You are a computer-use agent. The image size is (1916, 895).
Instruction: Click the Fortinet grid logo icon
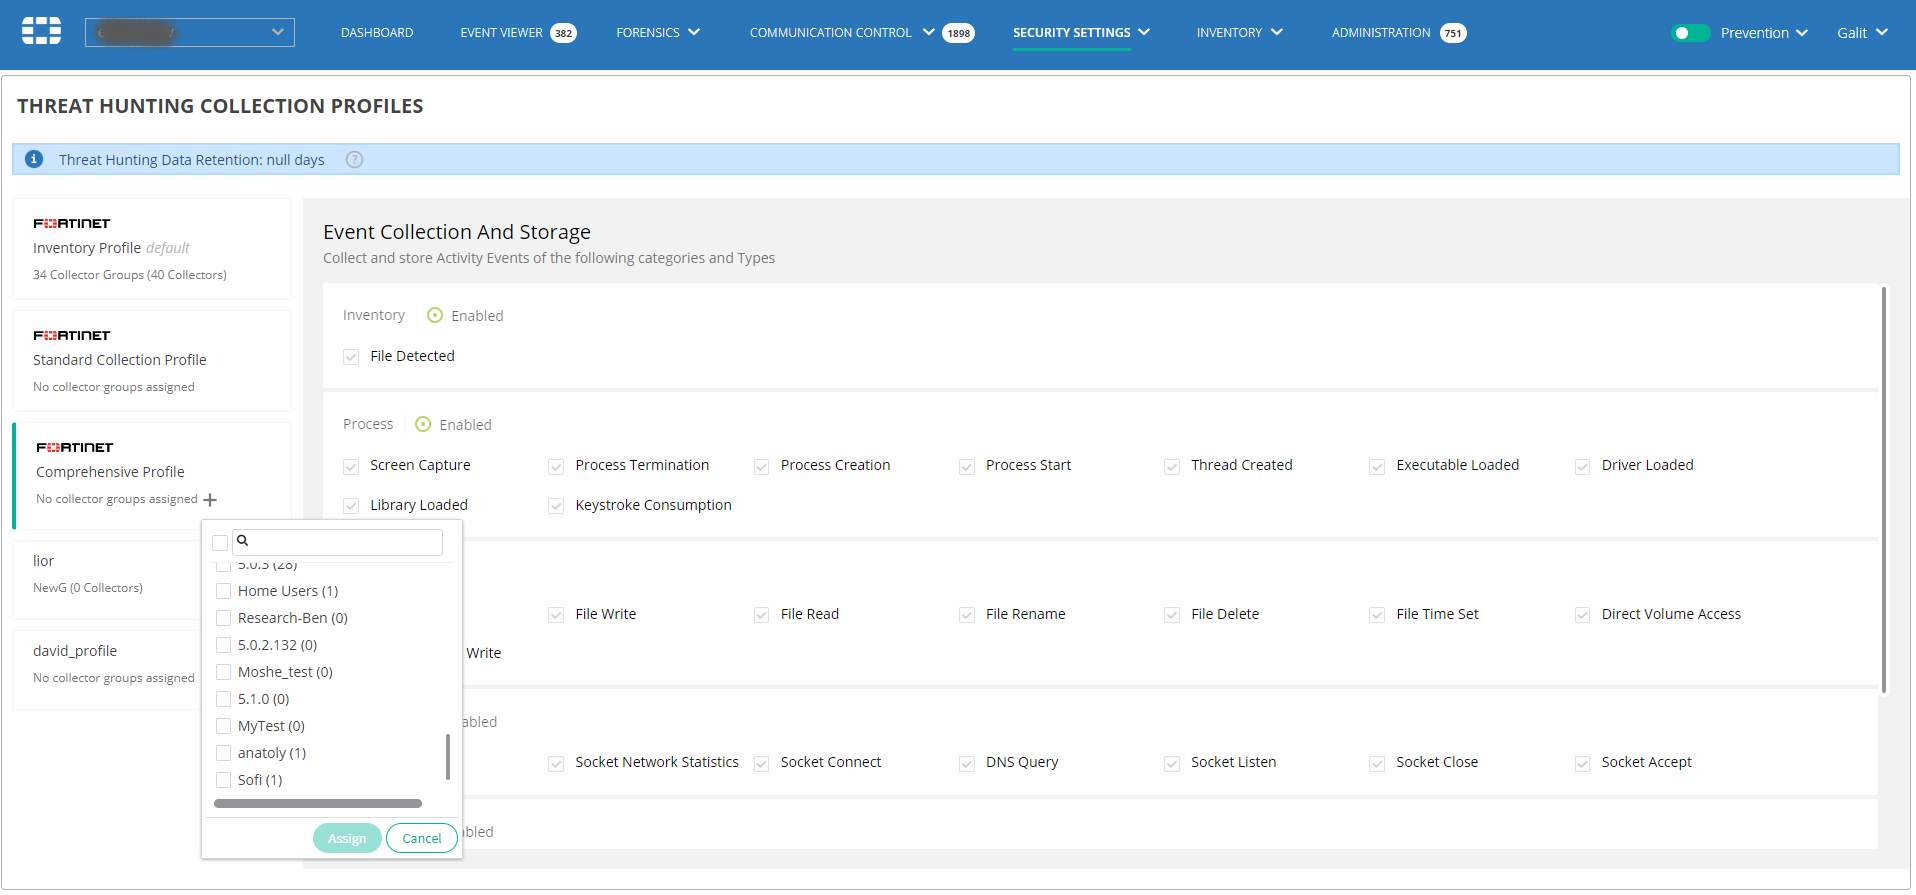click(x=41, y=32)
